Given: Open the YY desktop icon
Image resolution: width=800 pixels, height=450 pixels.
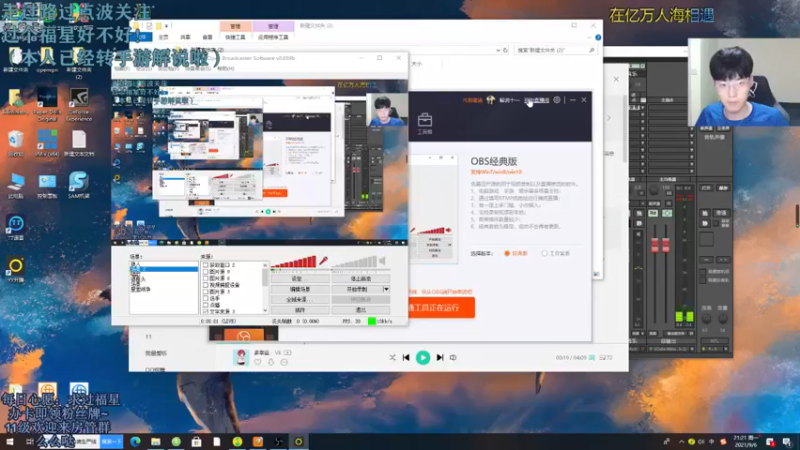Looking at the screenshot, I should 15,270.
